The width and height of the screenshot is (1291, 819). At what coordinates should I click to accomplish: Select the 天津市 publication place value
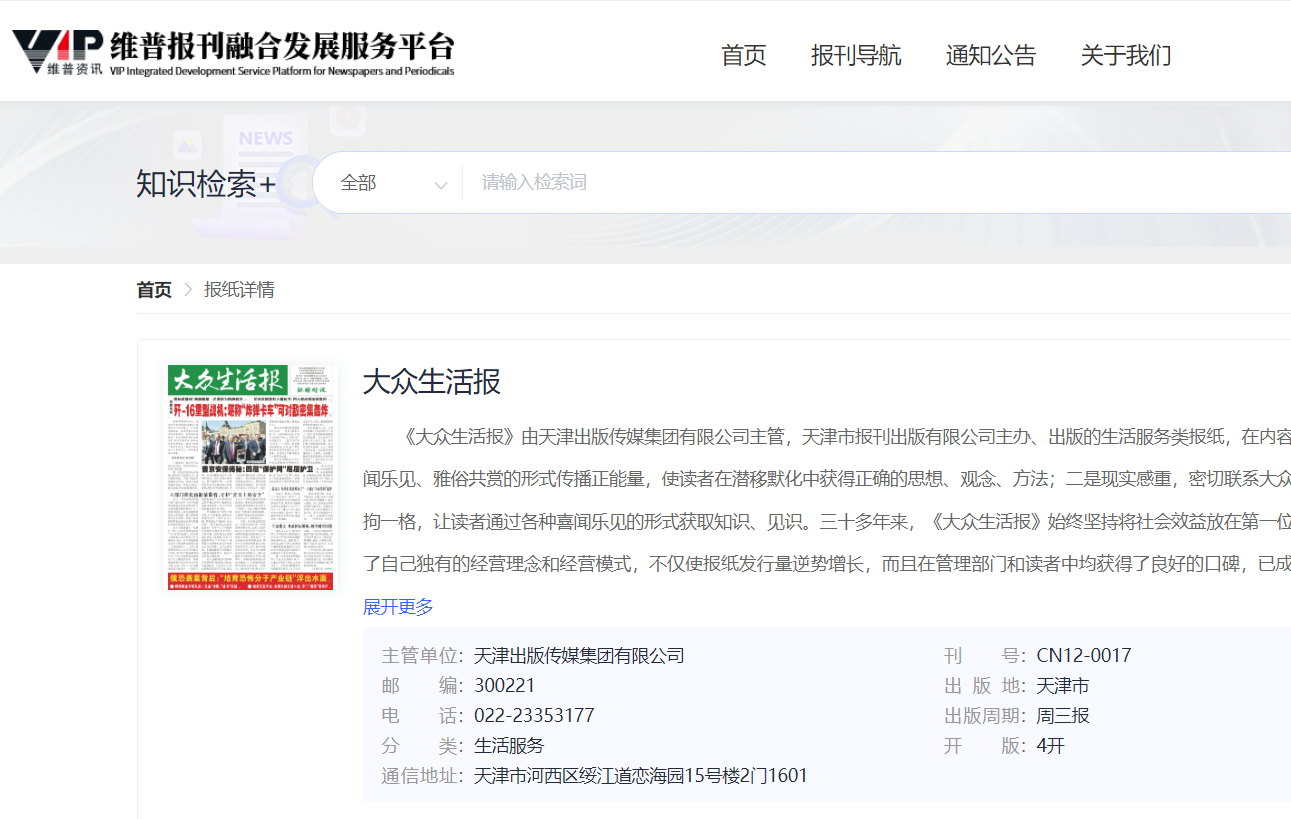[1063, 686]
